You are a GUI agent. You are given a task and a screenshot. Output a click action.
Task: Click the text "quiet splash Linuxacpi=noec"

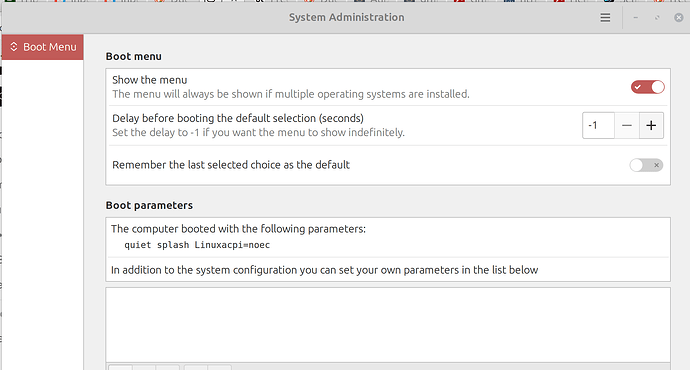tap(197, 245)
